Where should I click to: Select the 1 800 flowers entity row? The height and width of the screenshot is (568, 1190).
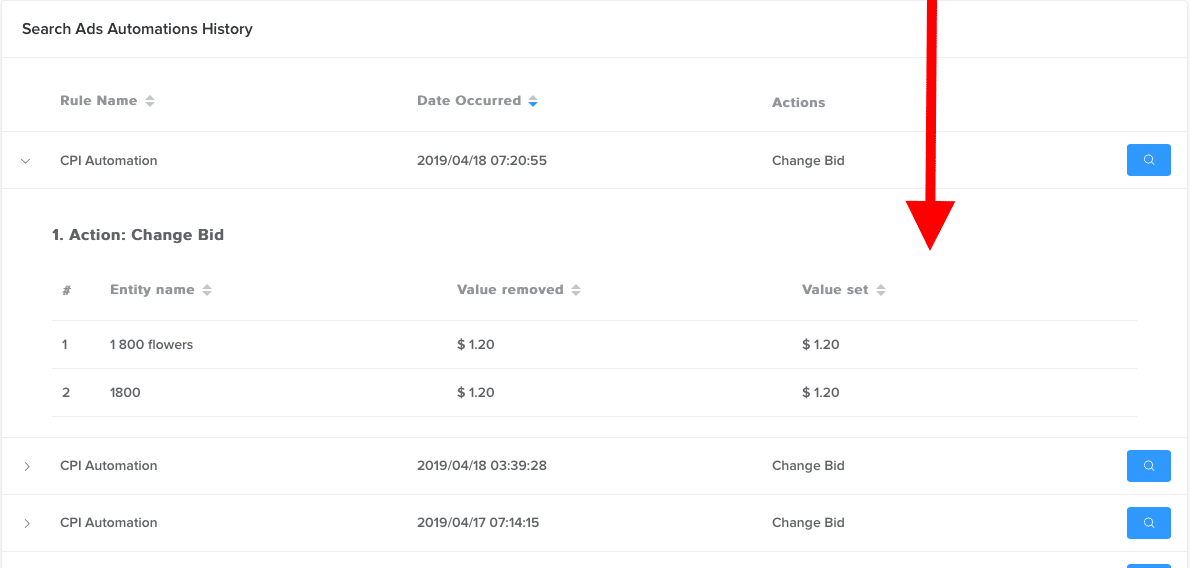click(x=594, y=345)
